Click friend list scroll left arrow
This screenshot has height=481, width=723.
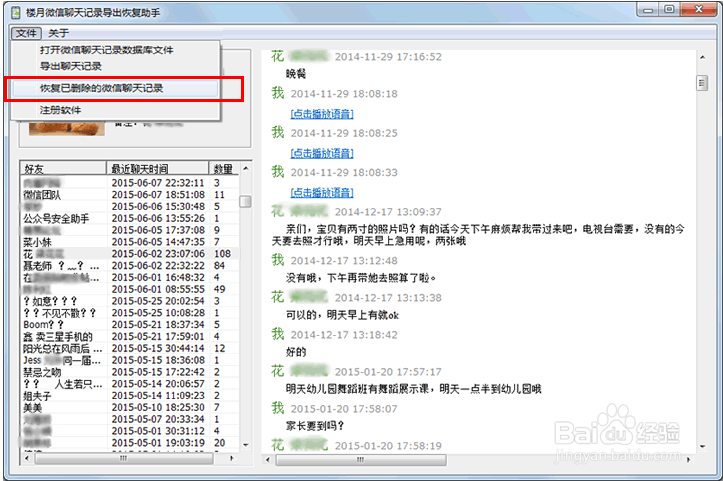tap(27, 458)
